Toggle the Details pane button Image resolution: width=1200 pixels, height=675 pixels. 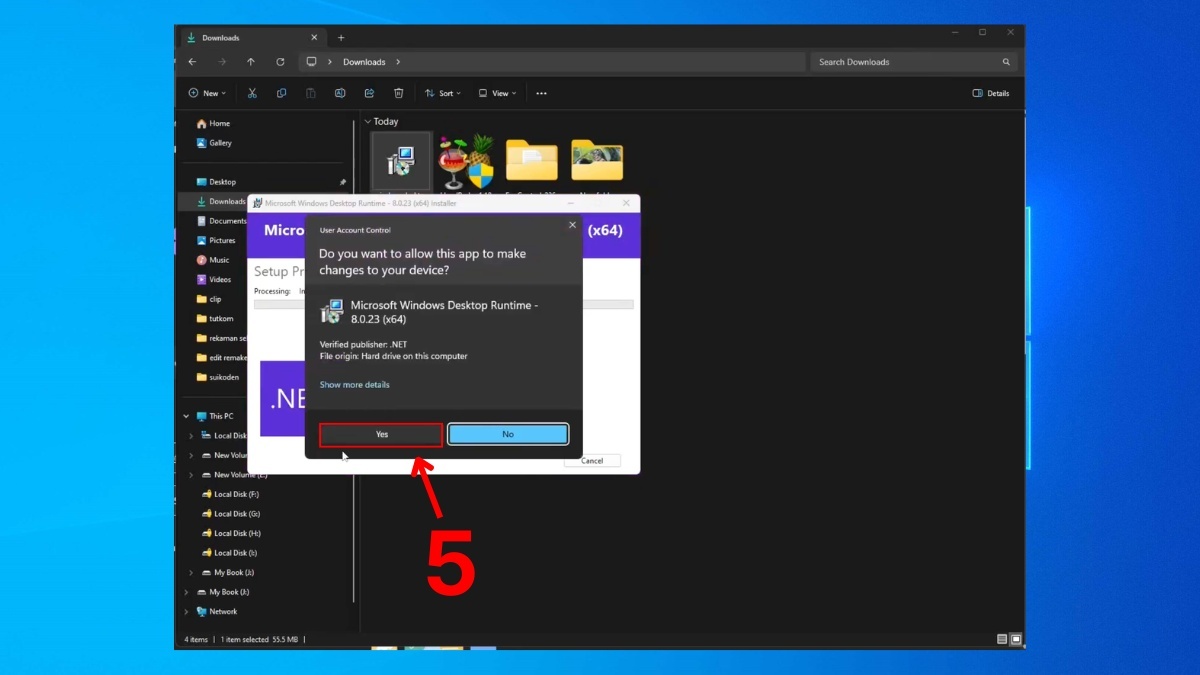[x=991, y=93]
